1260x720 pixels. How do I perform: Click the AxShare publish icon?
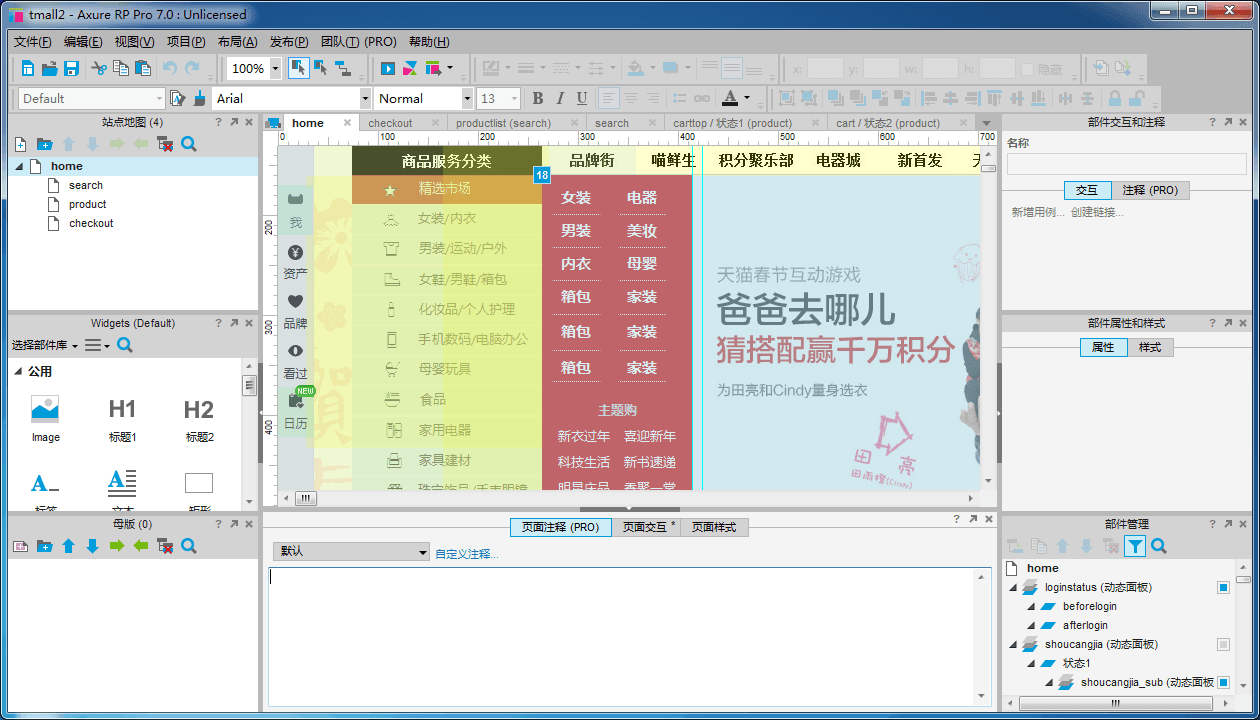[x=410, y=68]
